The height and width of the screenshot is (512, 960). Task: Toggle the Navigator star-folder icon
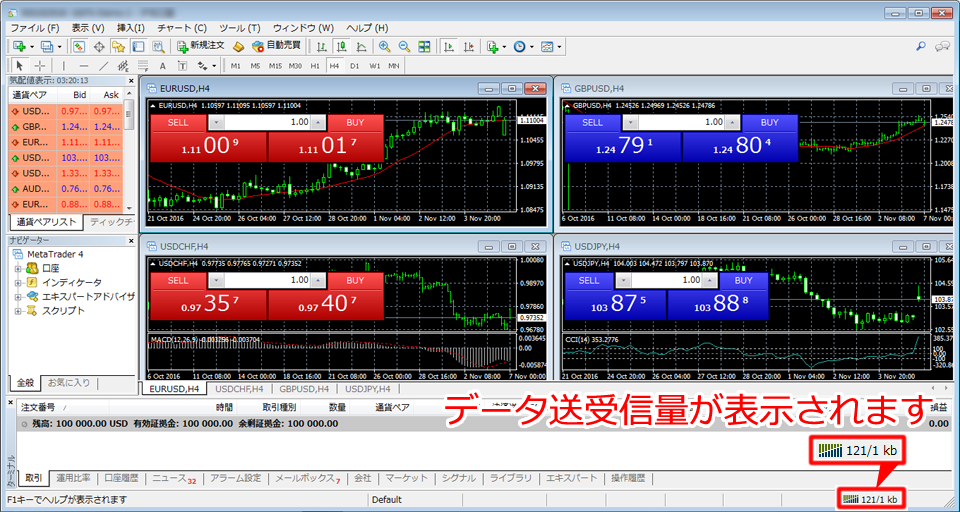click(118, 46)
